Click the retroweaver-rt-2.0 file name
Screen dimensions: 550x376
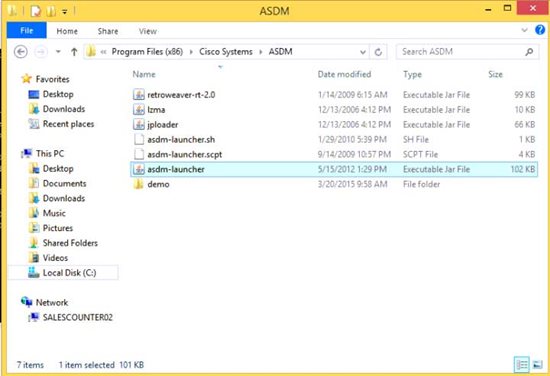click(x=181, y=95)
